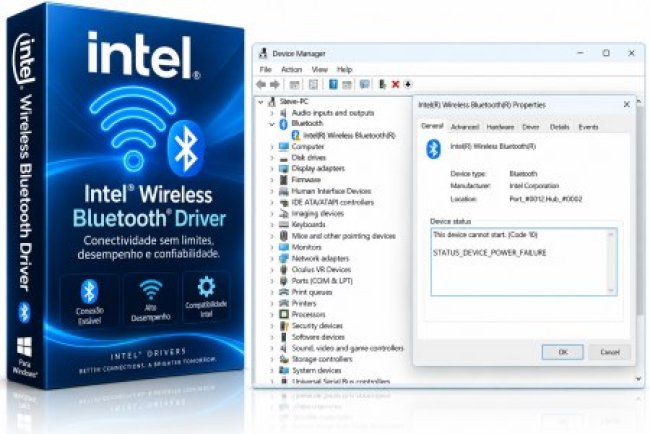Click the toolbar Forward arrow
The height and width of the screenshot is (434, 650).
tap(275, 85)
